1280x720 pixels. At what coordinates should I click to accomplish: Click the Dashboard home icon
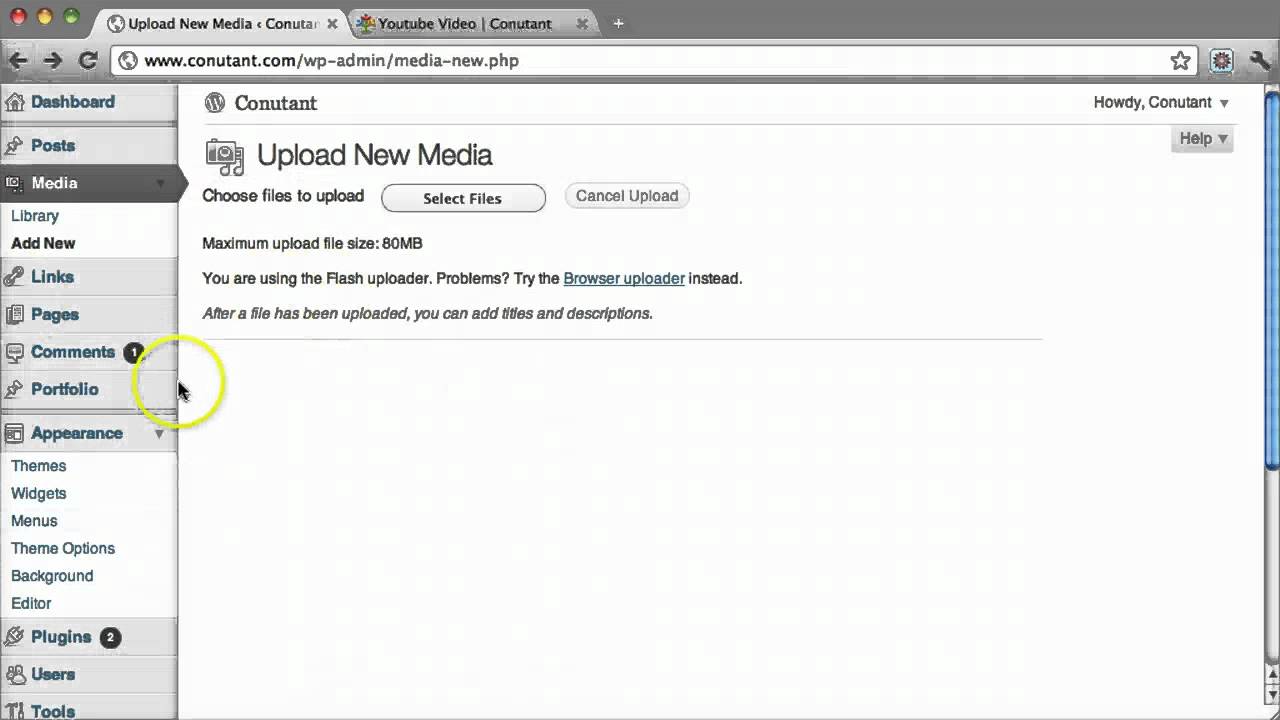14,101
